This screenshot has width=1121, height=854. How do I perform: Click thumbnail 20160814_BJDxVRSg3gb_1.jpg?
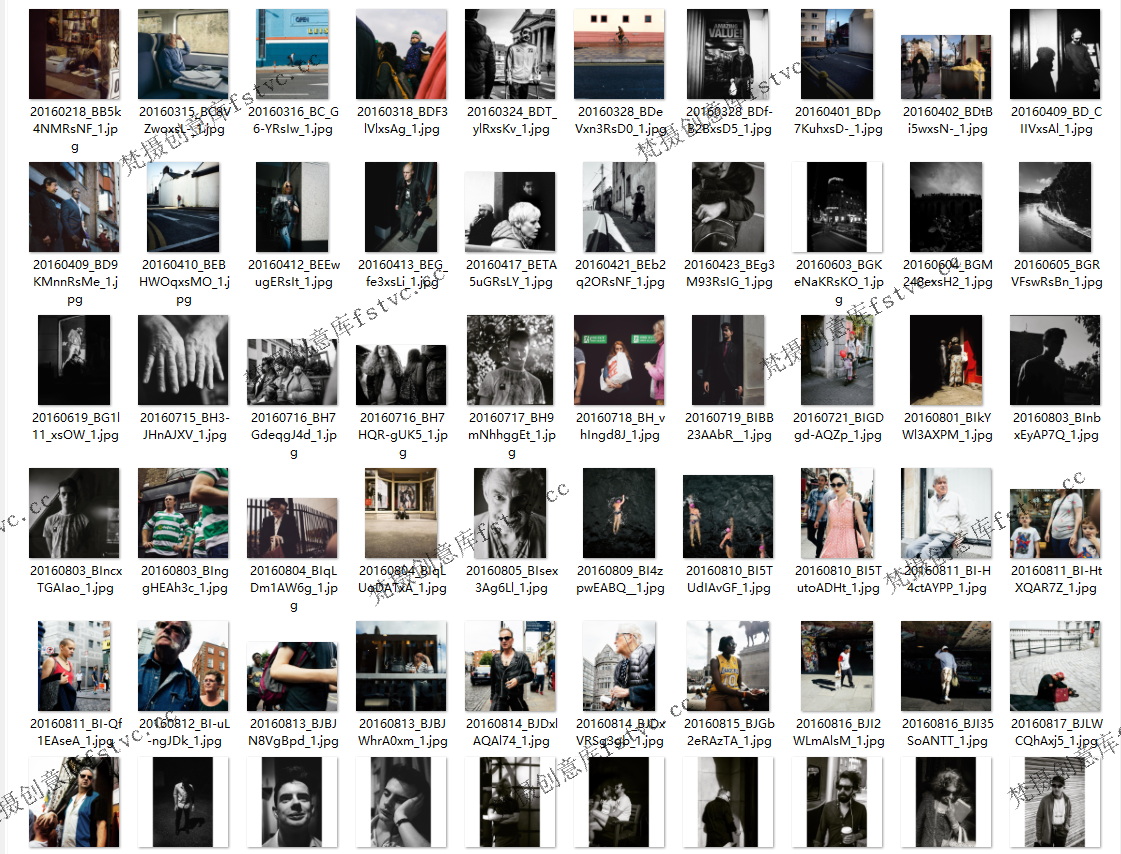(620, 666)
